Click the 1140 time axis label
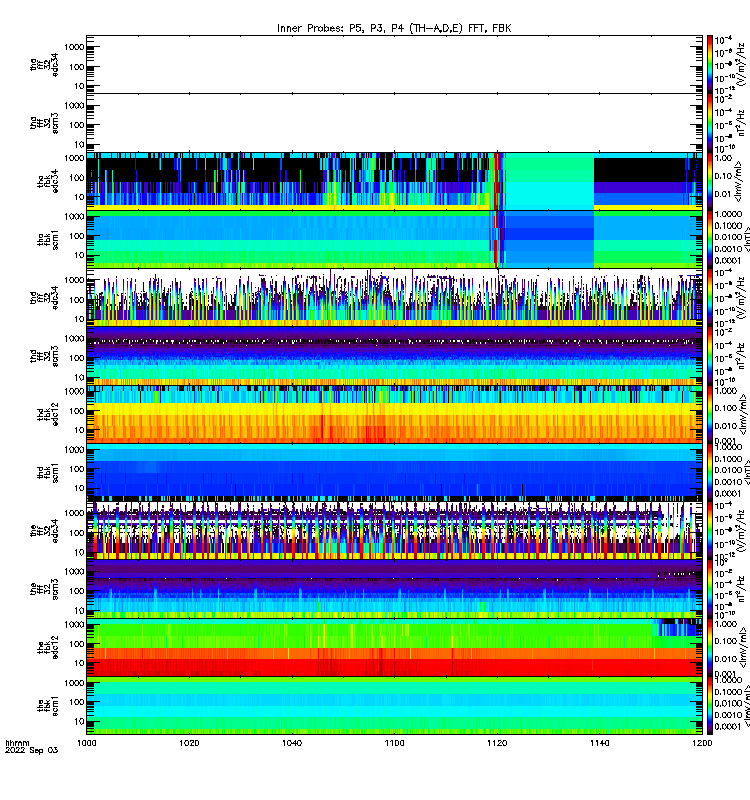750x800 pixels. tap(599, 743)
